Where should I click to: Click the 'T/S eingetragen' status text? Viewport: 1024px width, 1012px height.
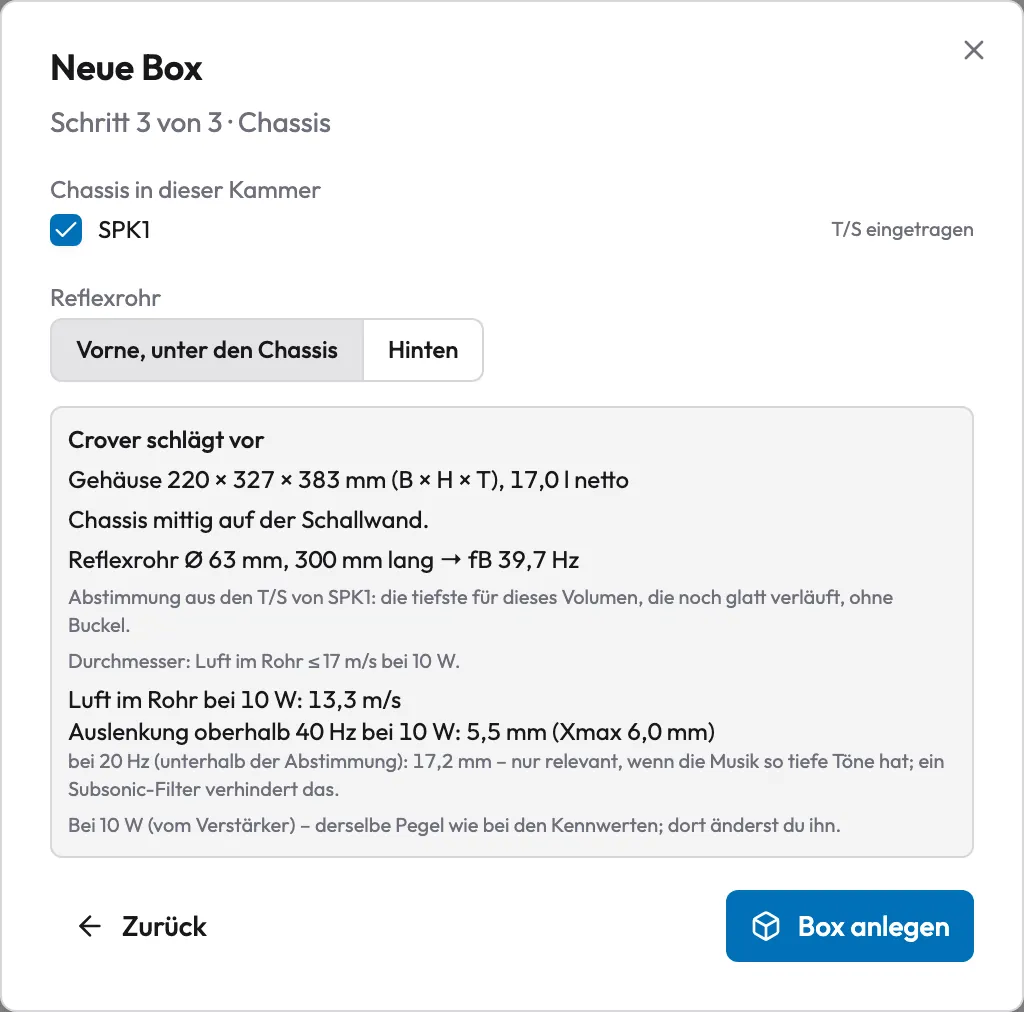point(902,230)
